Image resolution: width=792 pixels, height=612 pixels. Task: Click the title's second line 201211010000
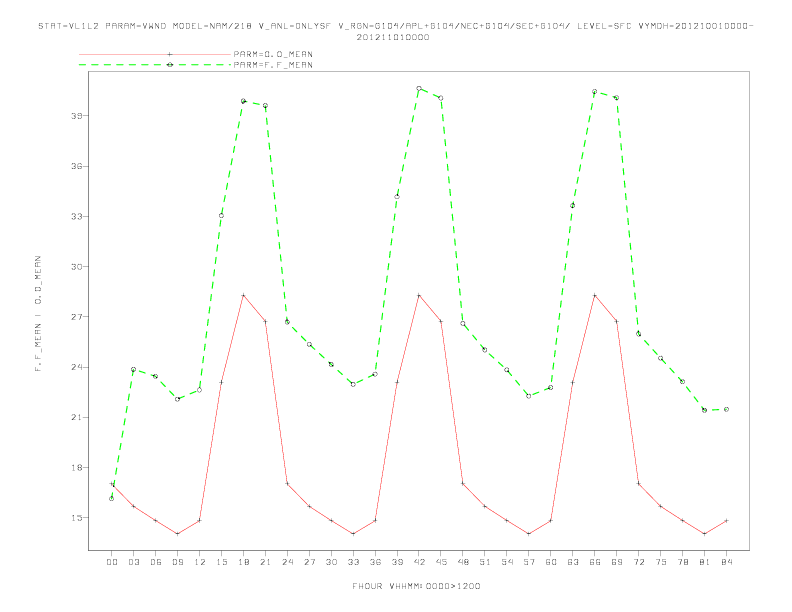click(x=393, y=37)
